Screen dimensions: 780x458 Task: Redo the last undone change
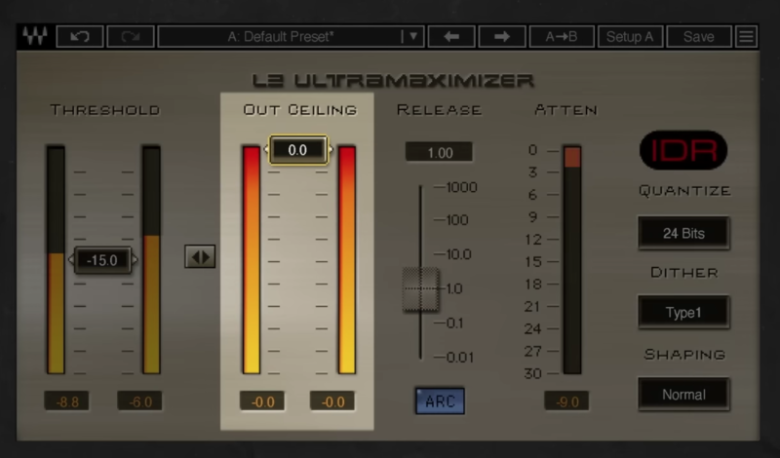click(130, 37)
